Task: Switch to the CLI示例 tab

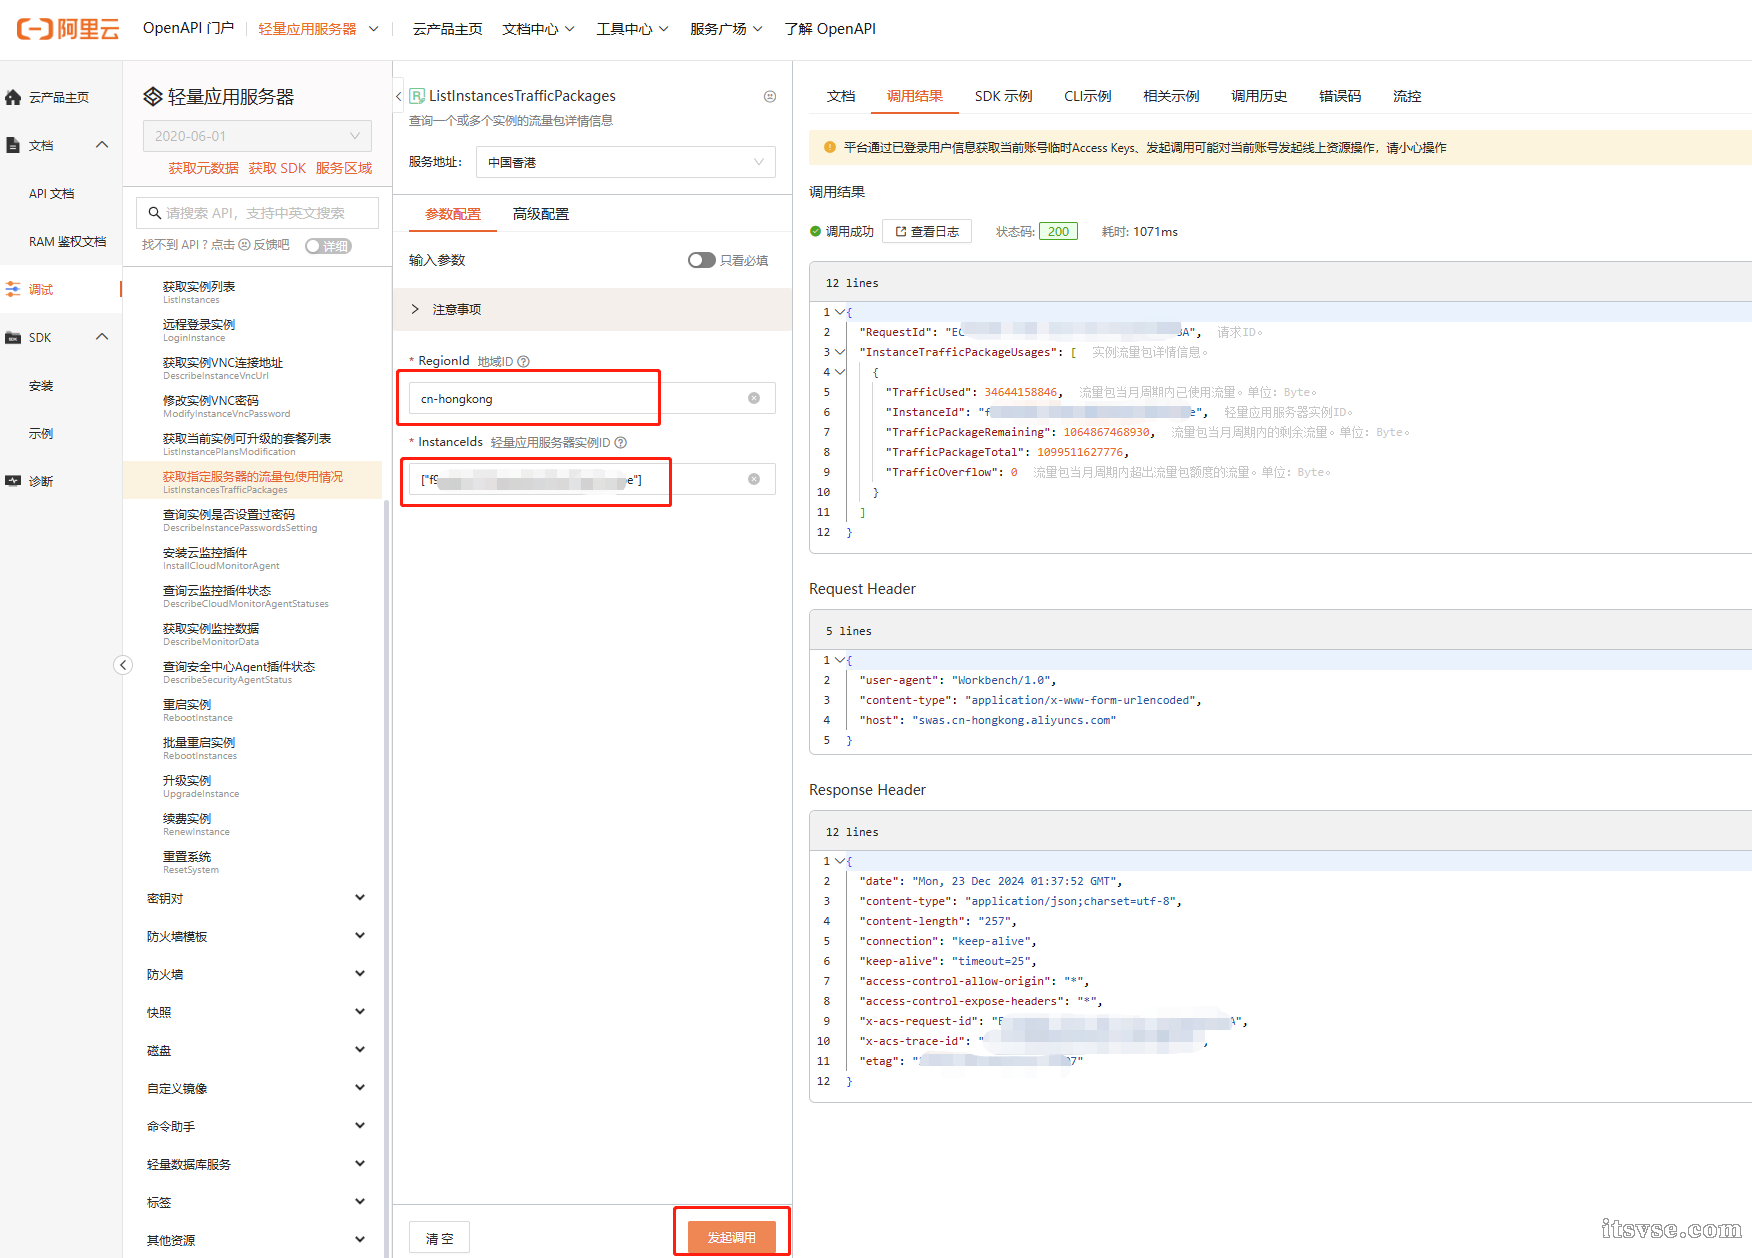Action: coord(1087,96)
